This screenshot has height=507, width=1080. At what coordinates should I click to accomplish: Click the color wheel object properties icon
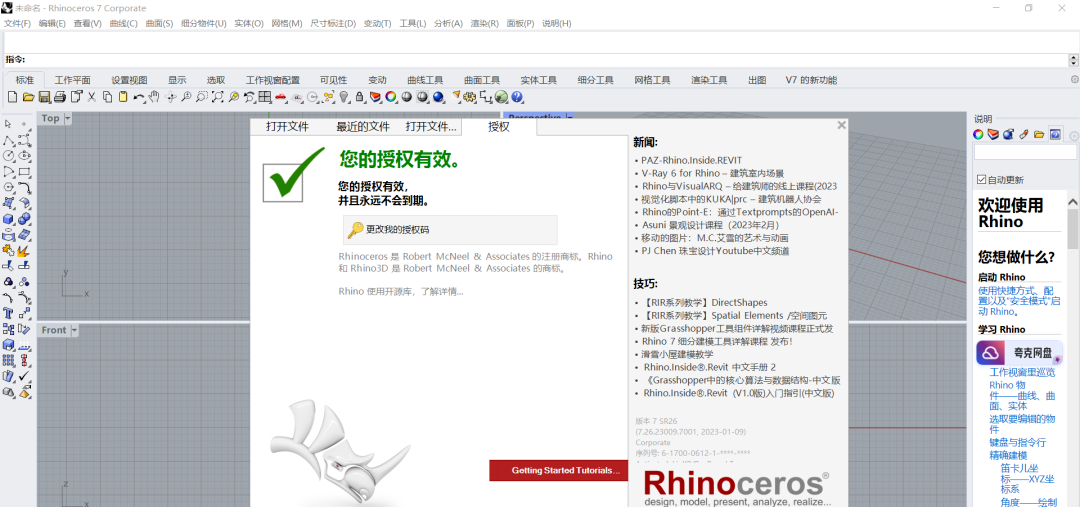click(391, 97)
